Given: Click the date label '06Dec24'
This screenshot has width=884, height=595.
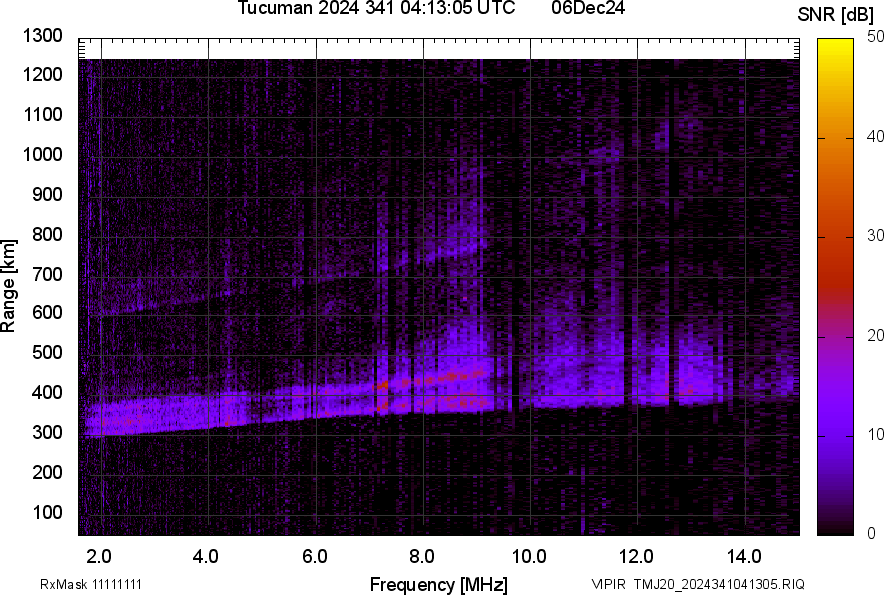Looking at the screenshot, I should tap(588, 8).
